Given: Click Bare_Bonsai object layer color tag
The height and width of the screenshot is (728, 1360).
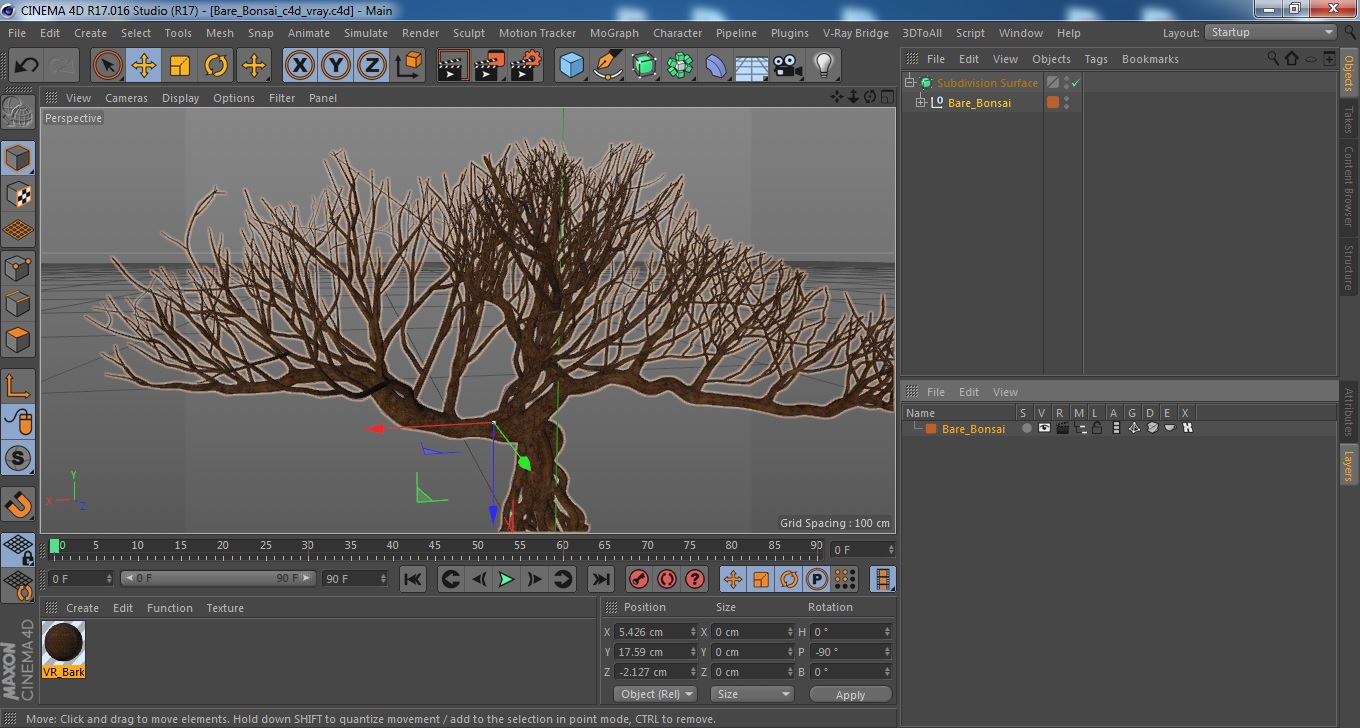Looking at the screenshot, I should click(1052, 102).
